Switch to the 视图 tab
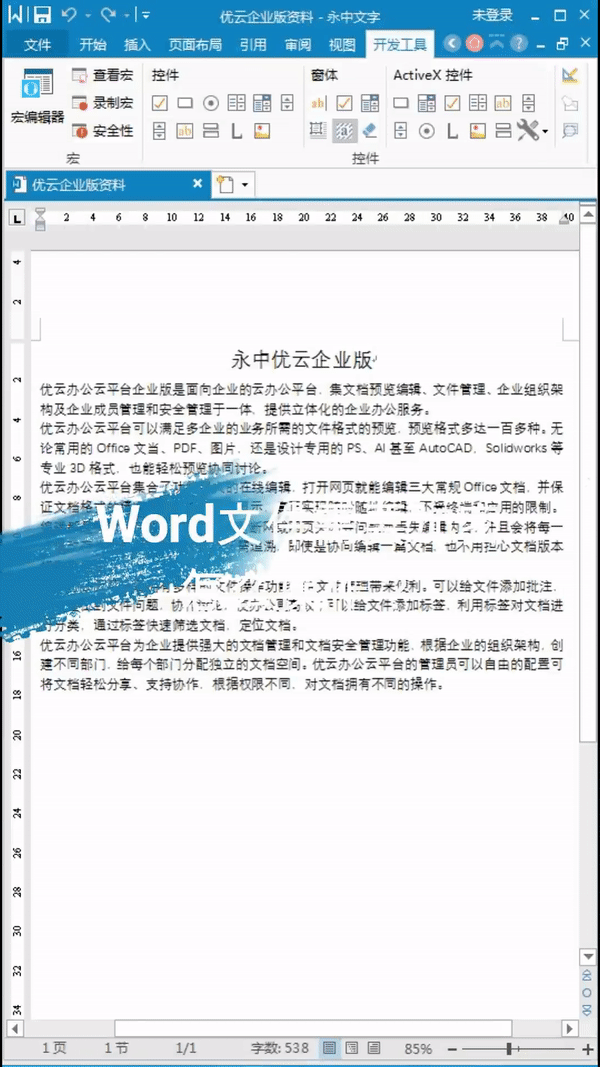600x1067 pixels. [x=342, y=45]
